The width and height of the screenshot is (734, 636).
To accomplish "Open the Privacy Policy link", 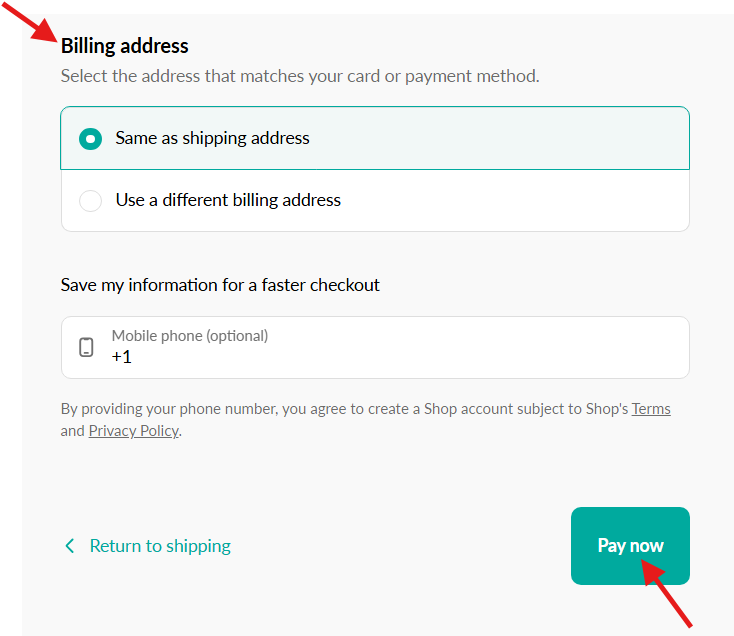I will (x=133, y=431).
